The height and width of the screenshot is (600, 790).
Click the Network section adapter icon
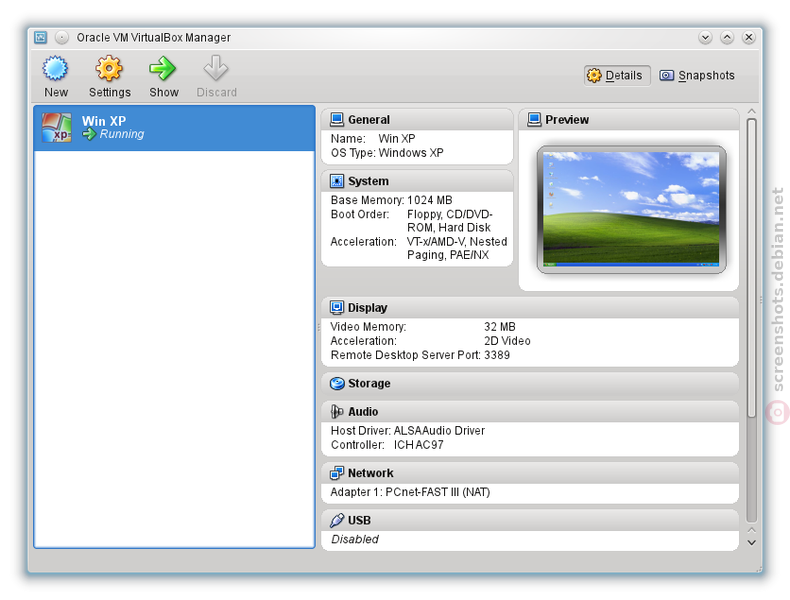(337, 474)
